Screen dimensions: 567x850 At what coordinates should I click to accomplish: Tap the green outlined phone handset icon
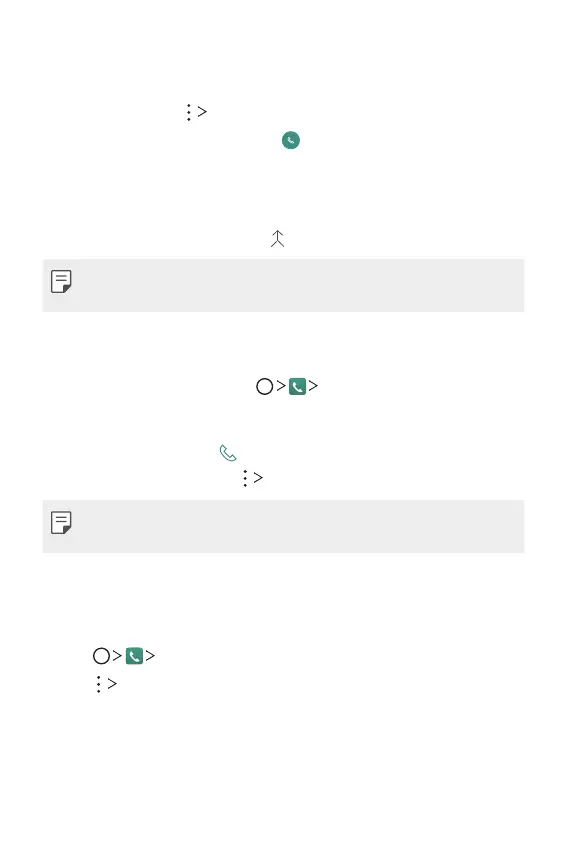pos(228,453)
